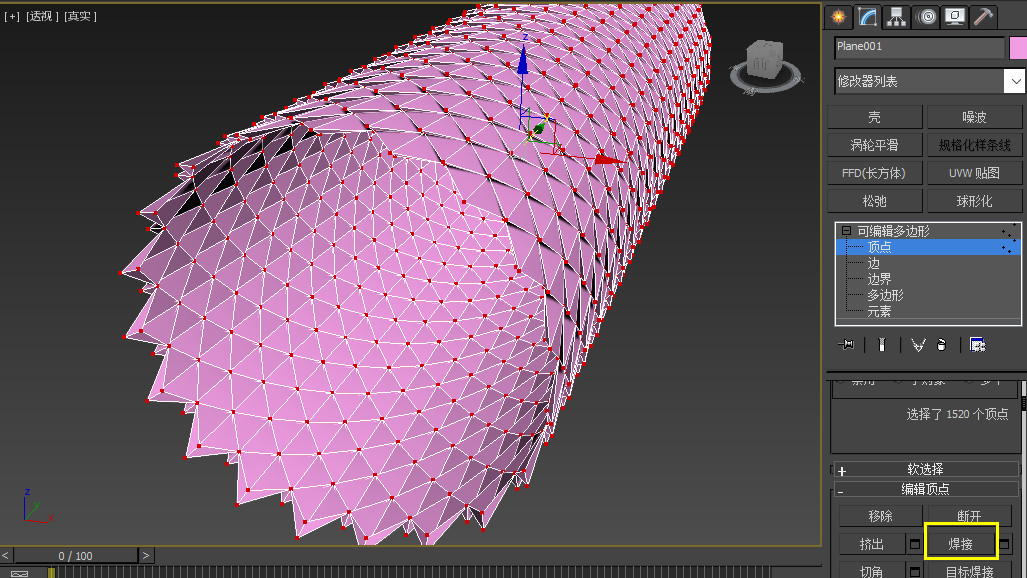
Task: Open the Hierarchy command panel tab
Action: point(896,16)
